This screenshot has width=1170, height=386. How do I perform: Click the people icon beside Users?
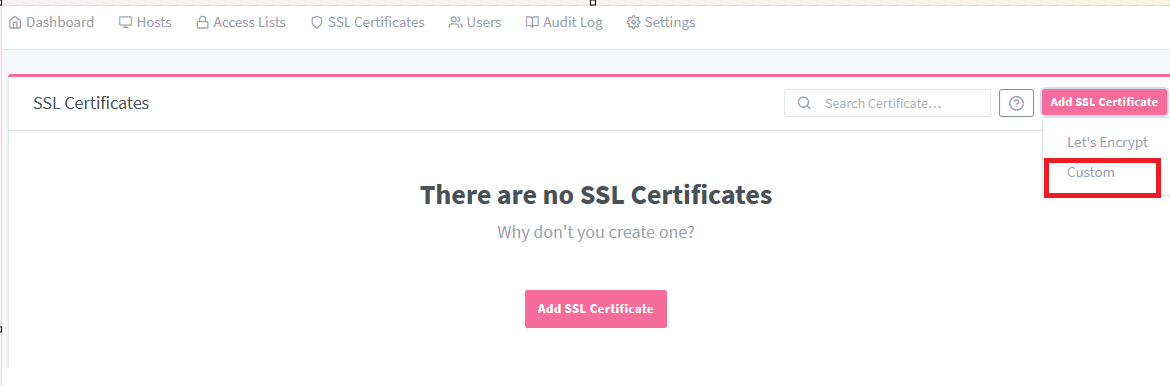click(x=455, y=22)
